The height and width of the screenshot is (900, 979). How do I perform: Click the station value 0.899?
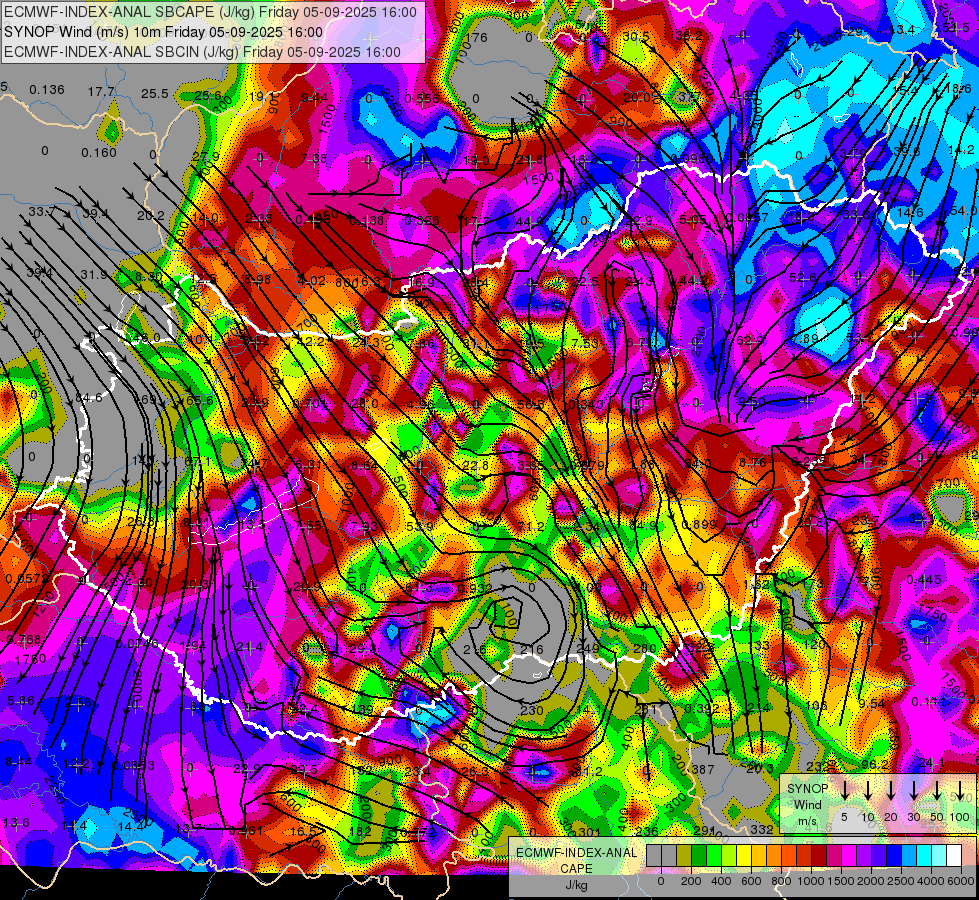699,524
